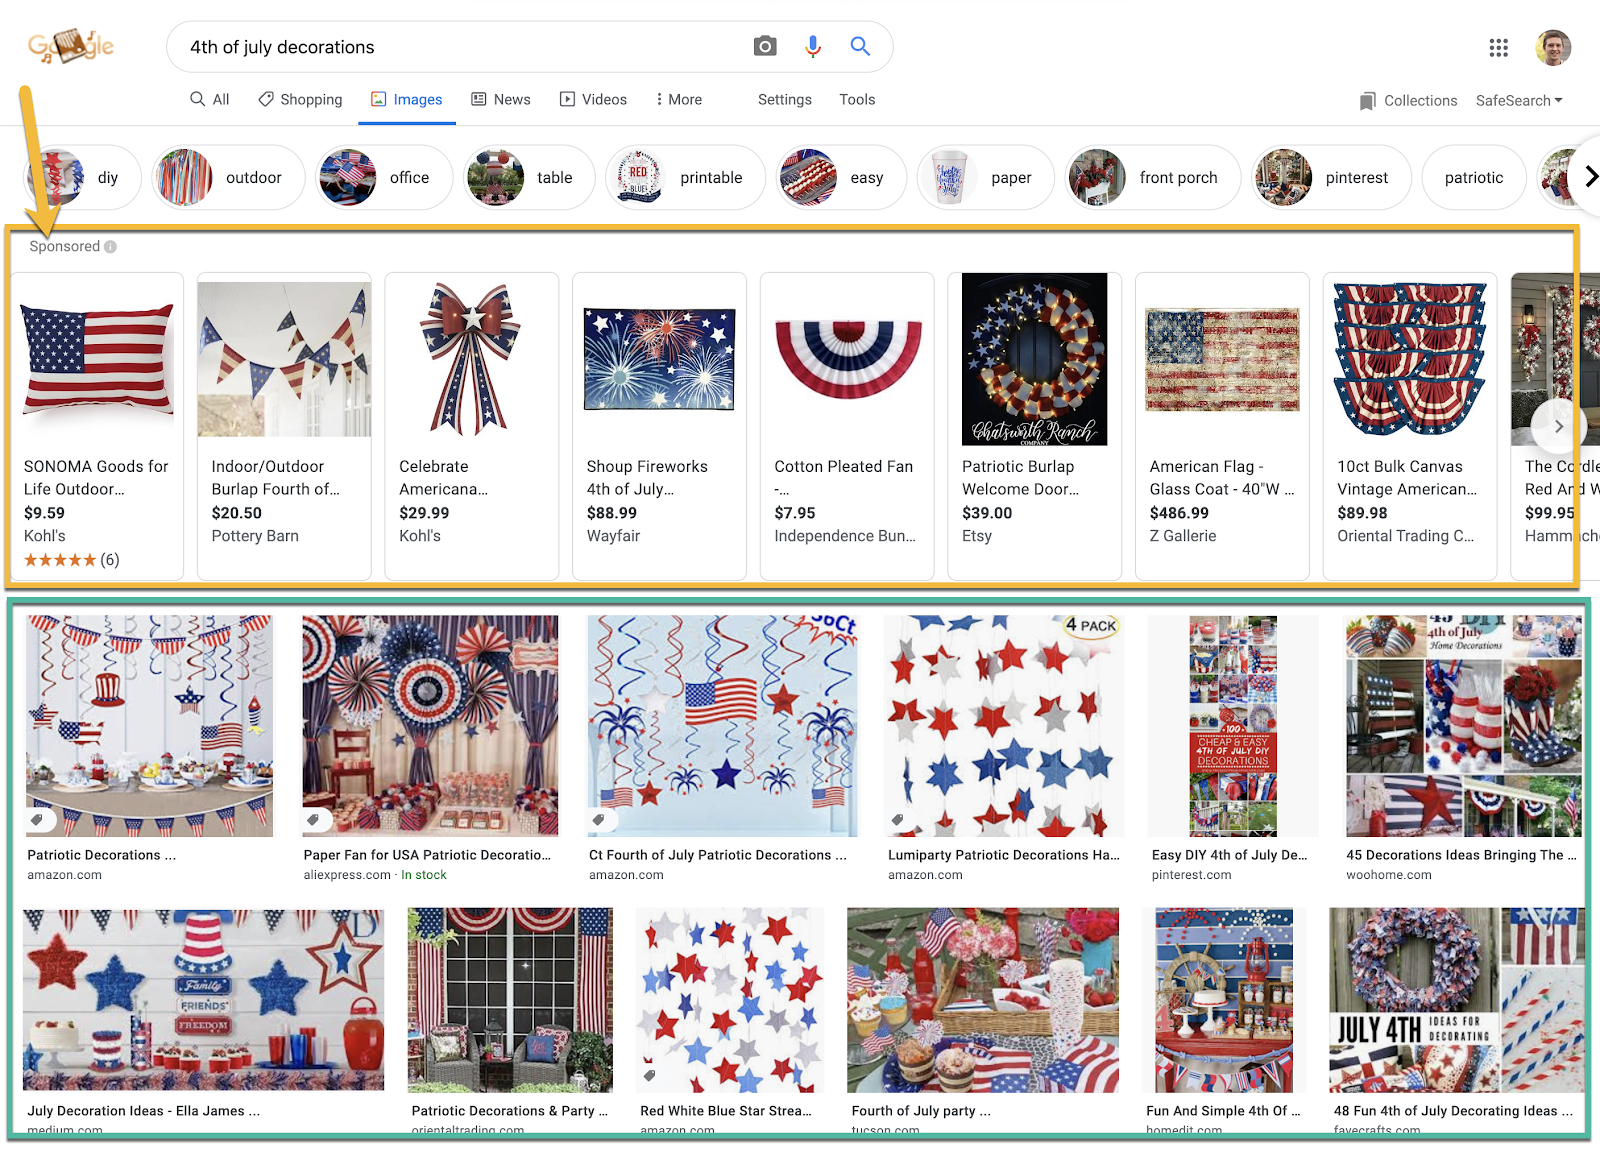Advance sponsored carousel with next arrow

(1558, 426)
